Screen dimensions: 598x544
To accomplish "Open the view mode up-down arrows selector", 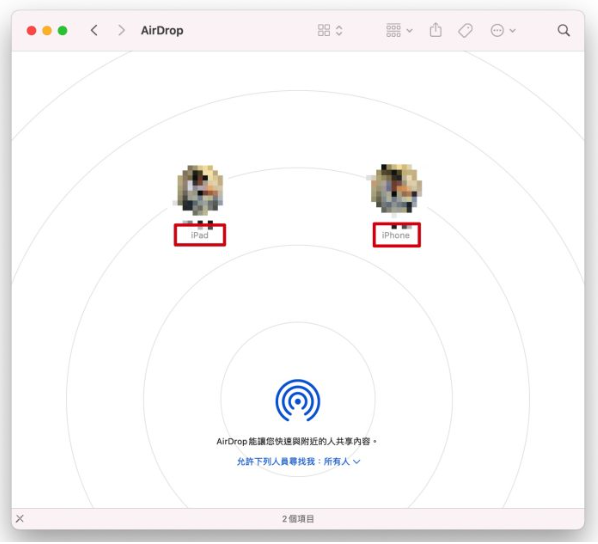I will click(339, 31).
